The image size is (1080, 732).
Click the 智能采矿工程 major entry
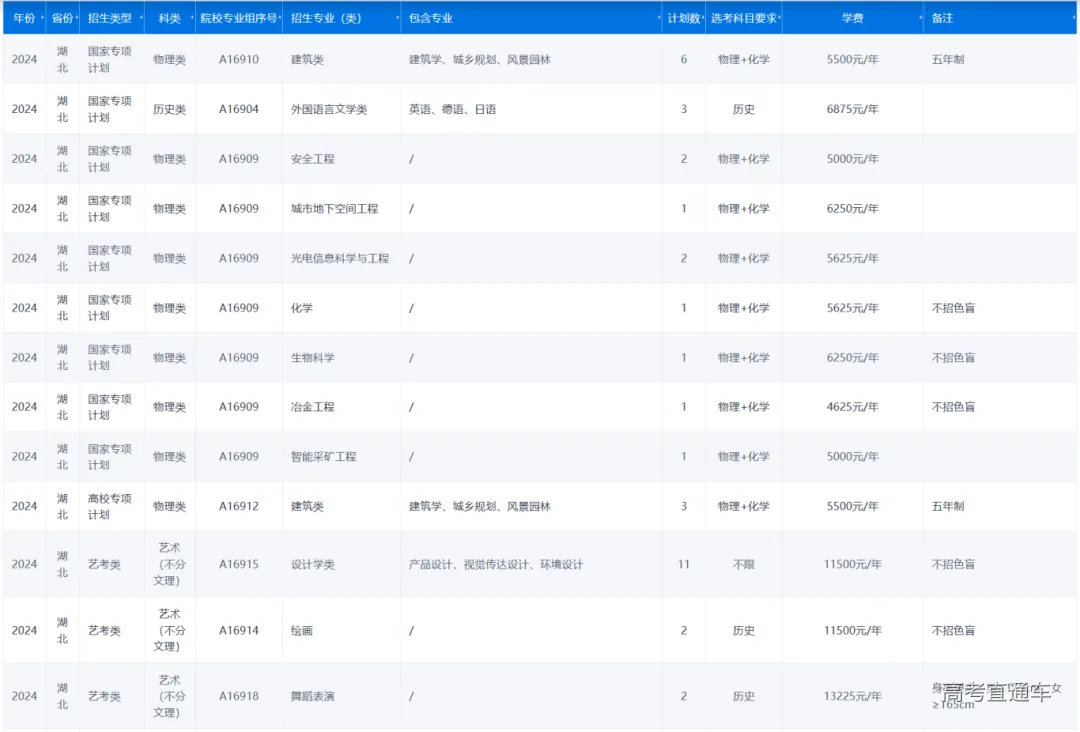pos(323,456)
